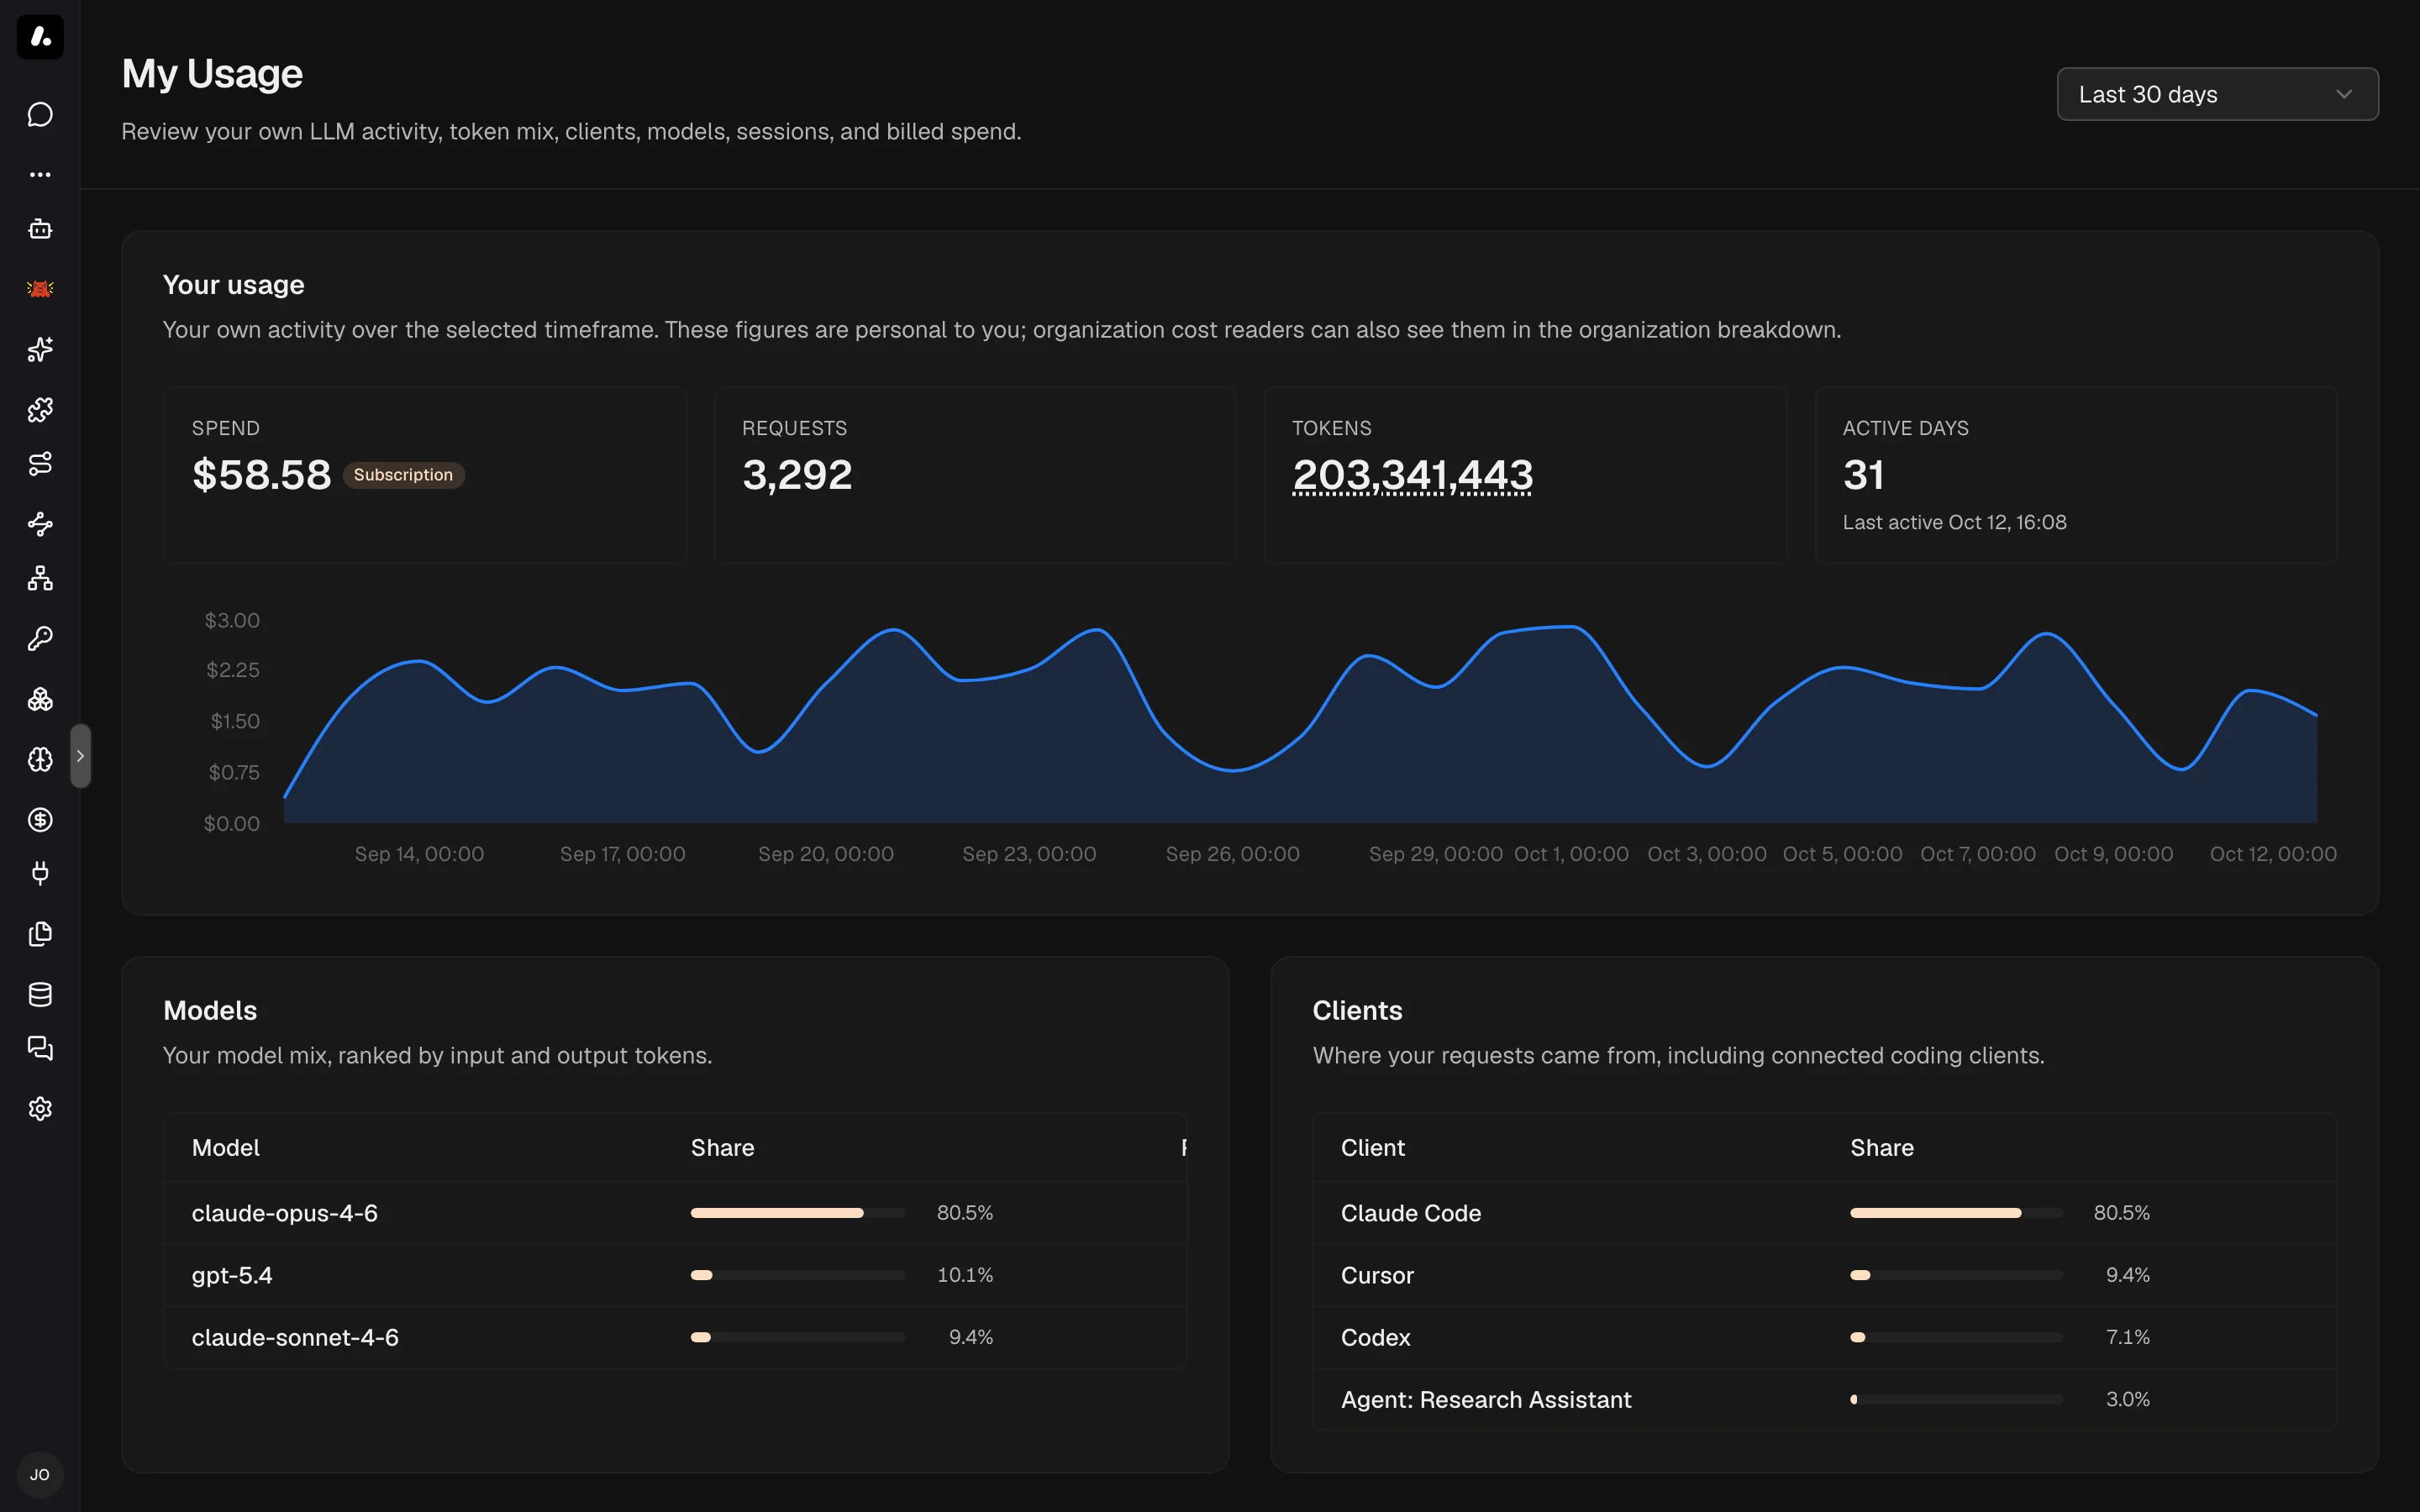This screenshot has height=1512, width=2420.
Task: Click the Client column header
Action: click(1372, 1148)
